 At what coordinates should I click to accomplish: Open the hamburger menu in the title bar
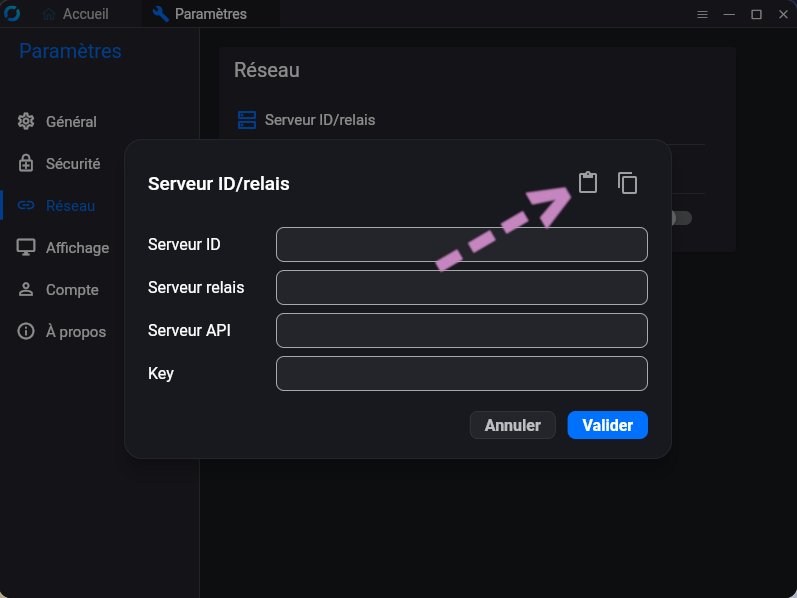tap(702, 14)
